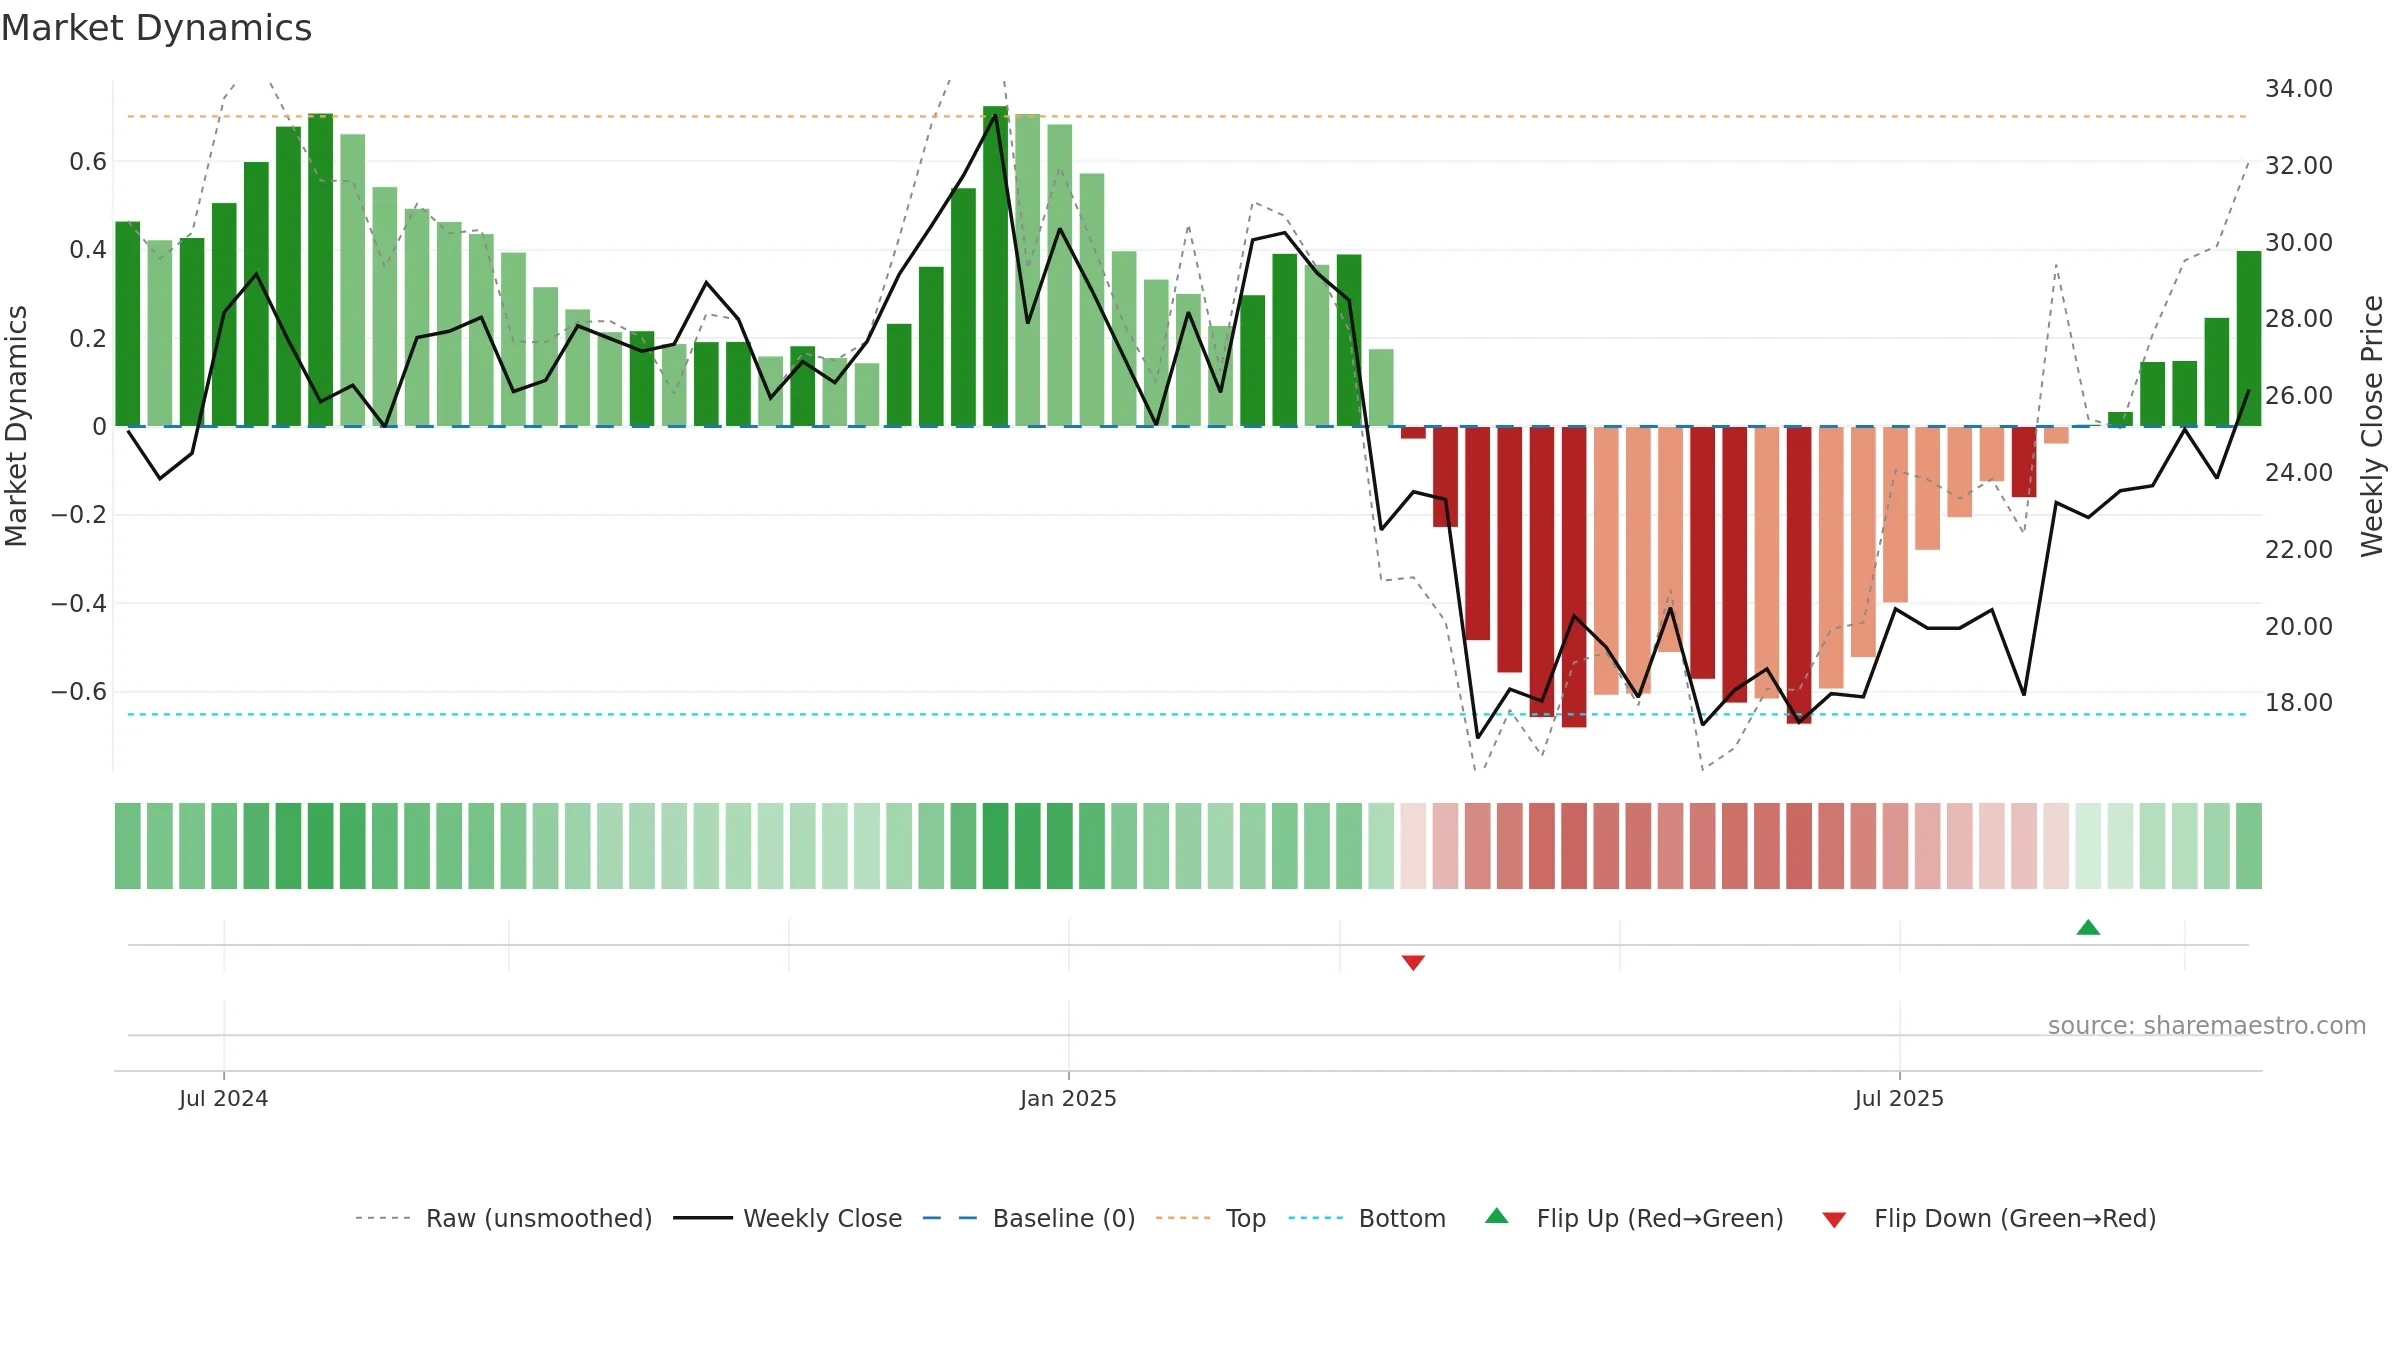Click the −0.6 left axis tick label
2400x1350 pixels.
point(78,692)
